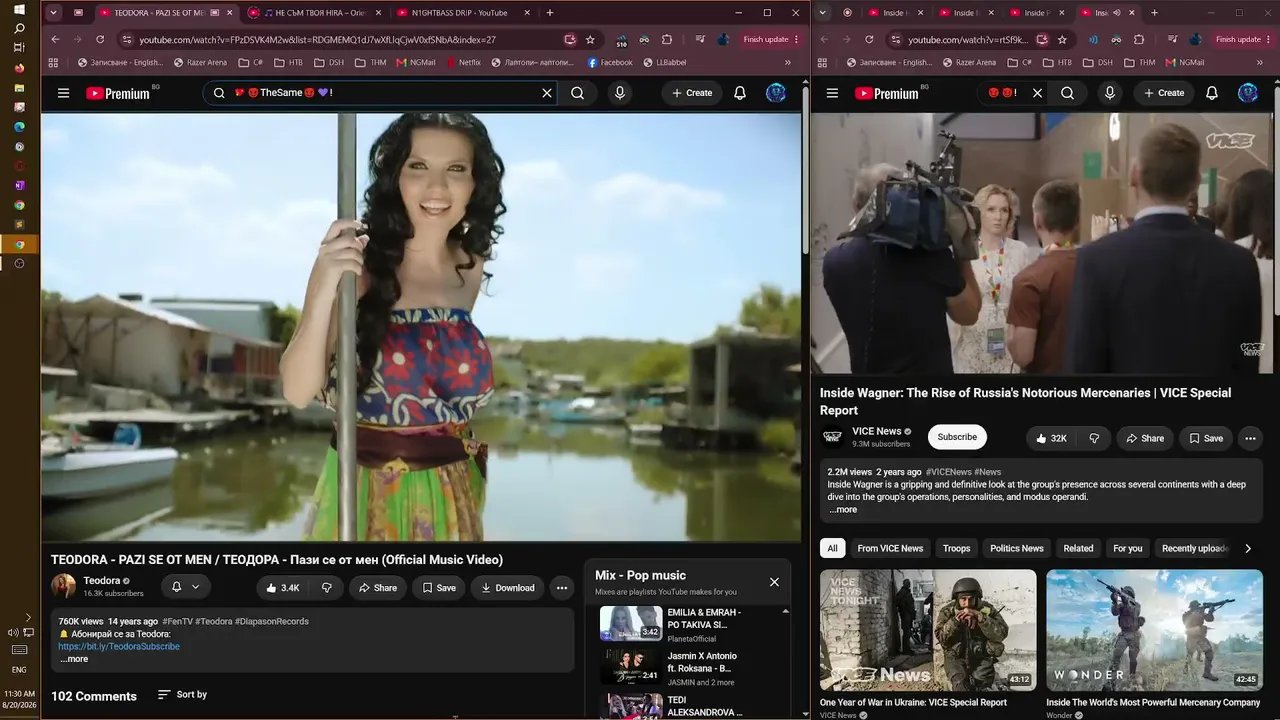Open more actions menu for Inside Wagner video

coord(1250,438)
